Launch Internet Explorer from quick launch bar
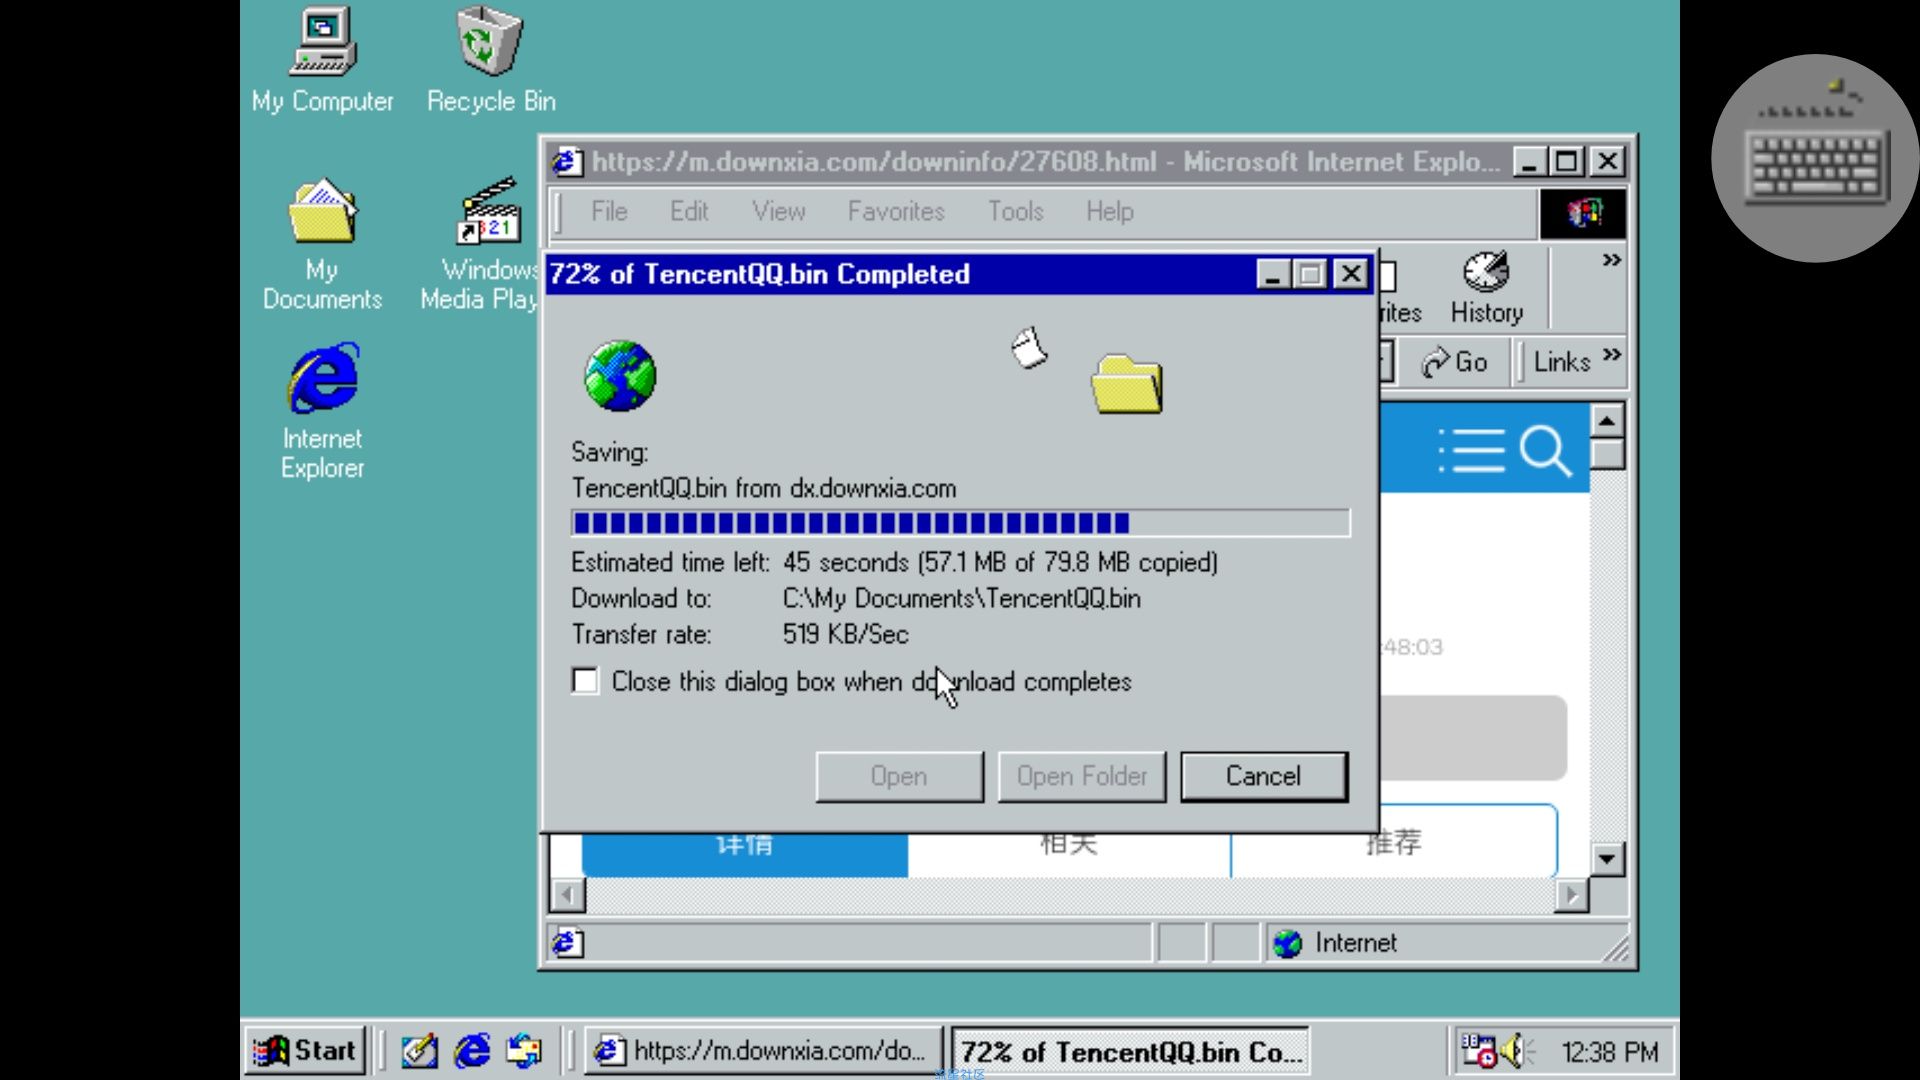This screenshot has width=1920, height=1080. 472,1051
